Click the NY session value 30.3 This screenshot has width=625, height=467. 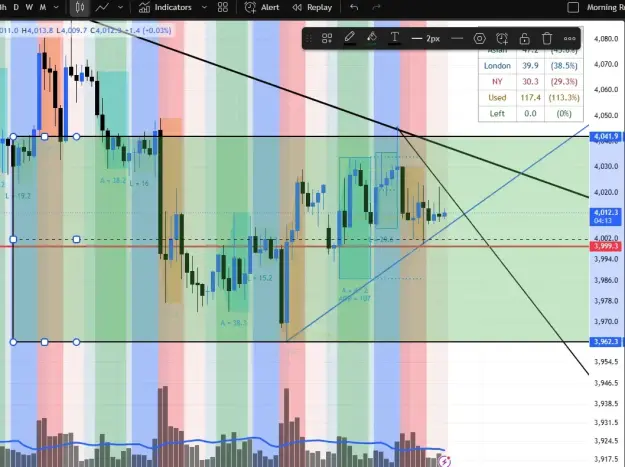point(530,82)
